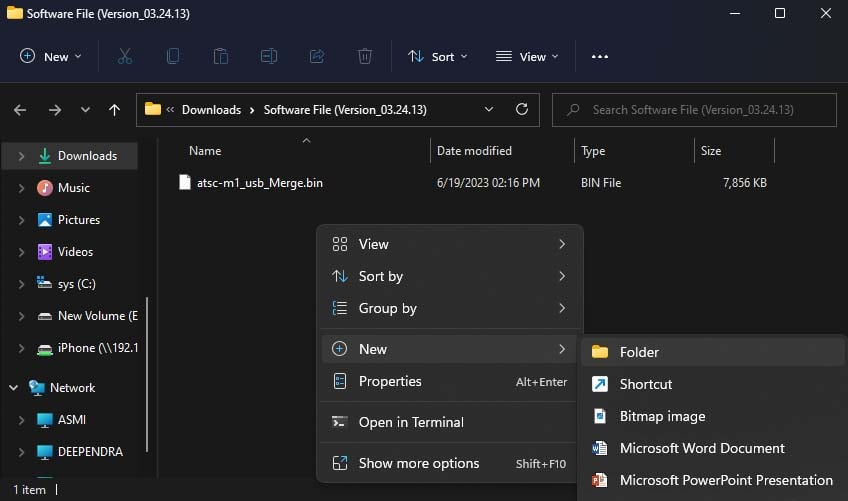The height and width of the screenshot is (501, 848).
Task: Click the Share icon in toolbar
Action: [x=317, y=57]
